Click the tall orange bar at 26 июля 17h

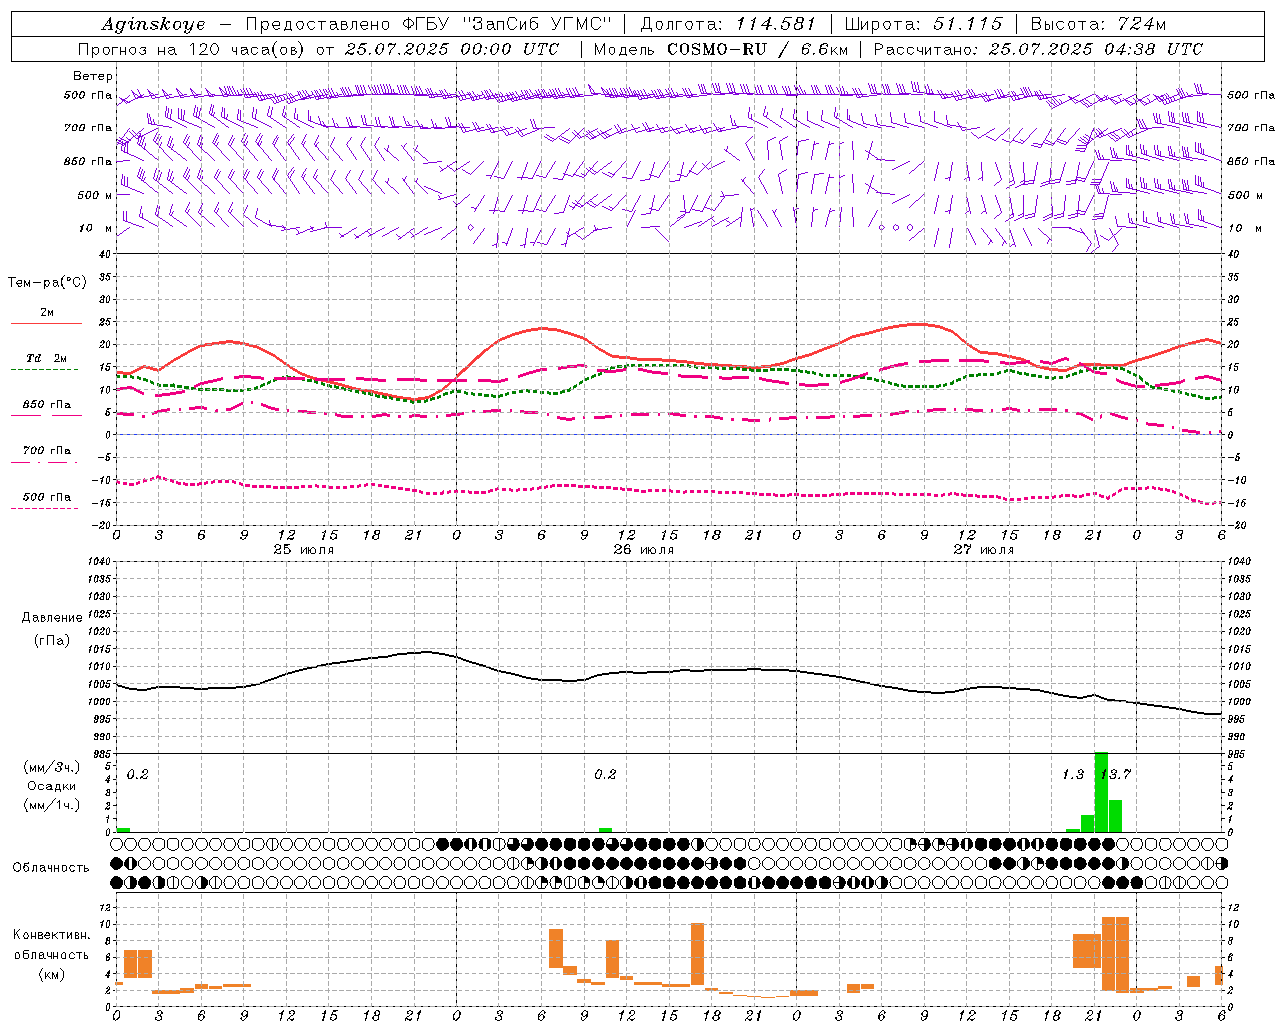(x=697, y=954)
